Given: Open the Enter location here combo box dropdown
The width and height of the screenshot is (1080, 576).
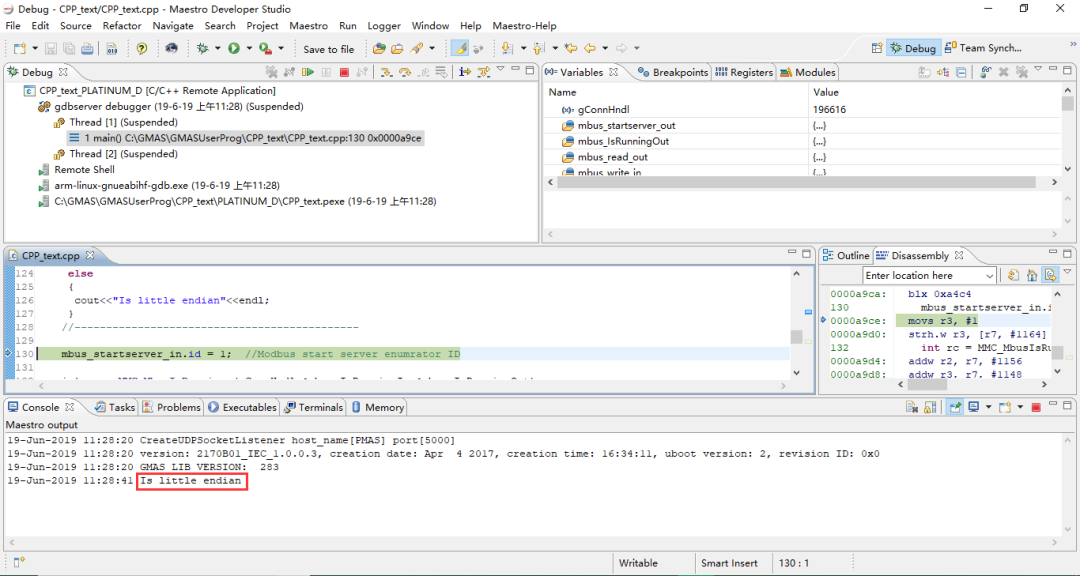Looking at the screenshot, I should coord(990,276).
